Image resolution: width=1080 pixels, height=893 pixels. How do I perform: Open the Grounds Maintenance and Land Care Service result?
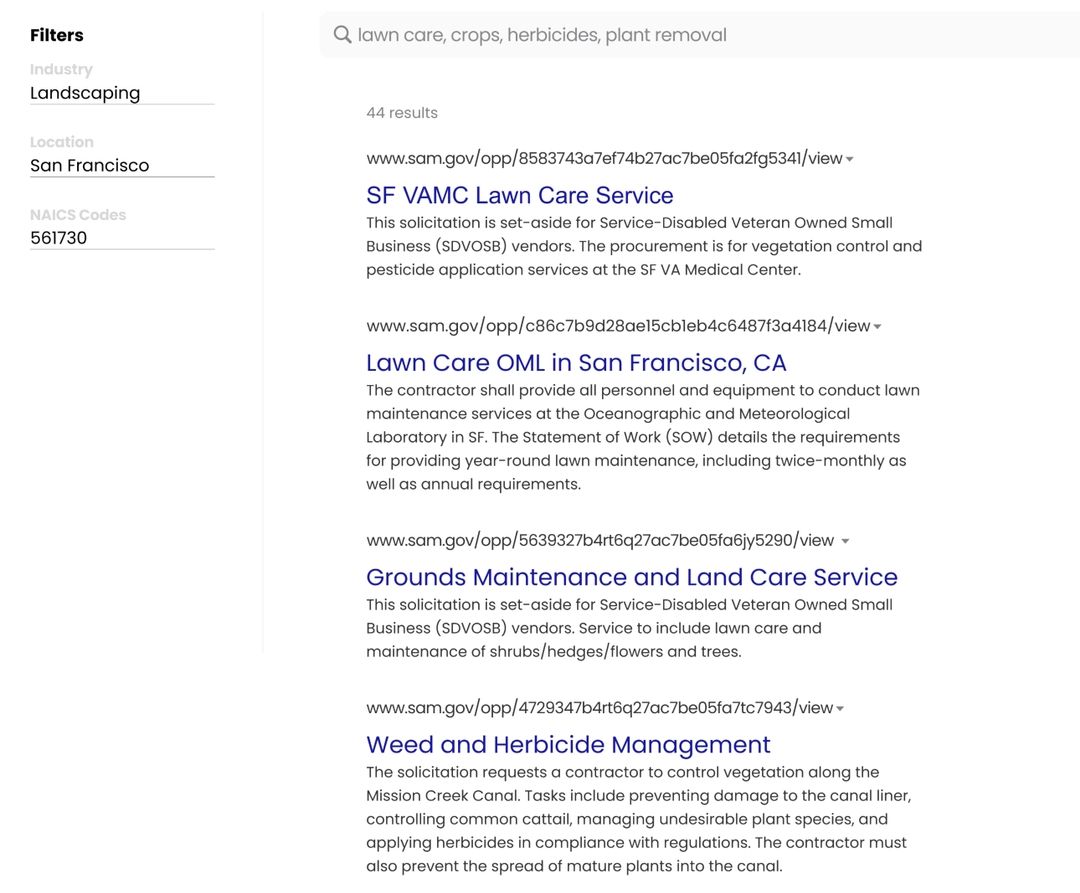[631, 577]
